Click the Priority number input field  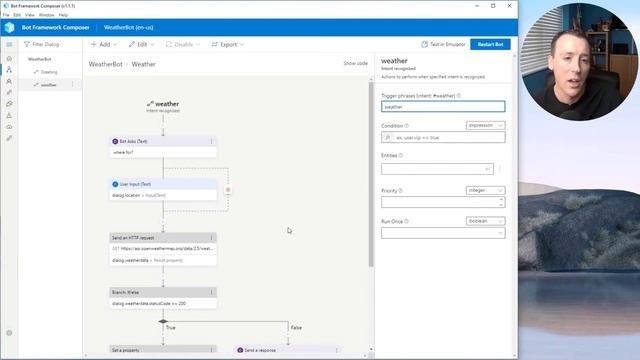click(x=443, y=202)
